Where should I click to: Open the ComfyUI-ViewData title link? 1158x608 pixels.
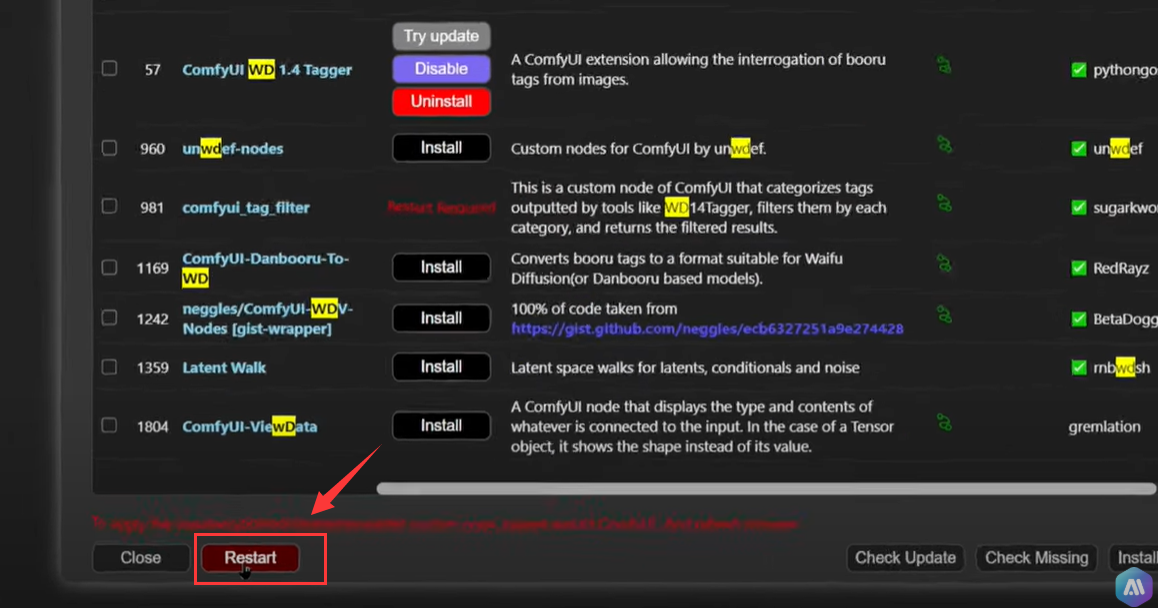[x=250, y=426]
